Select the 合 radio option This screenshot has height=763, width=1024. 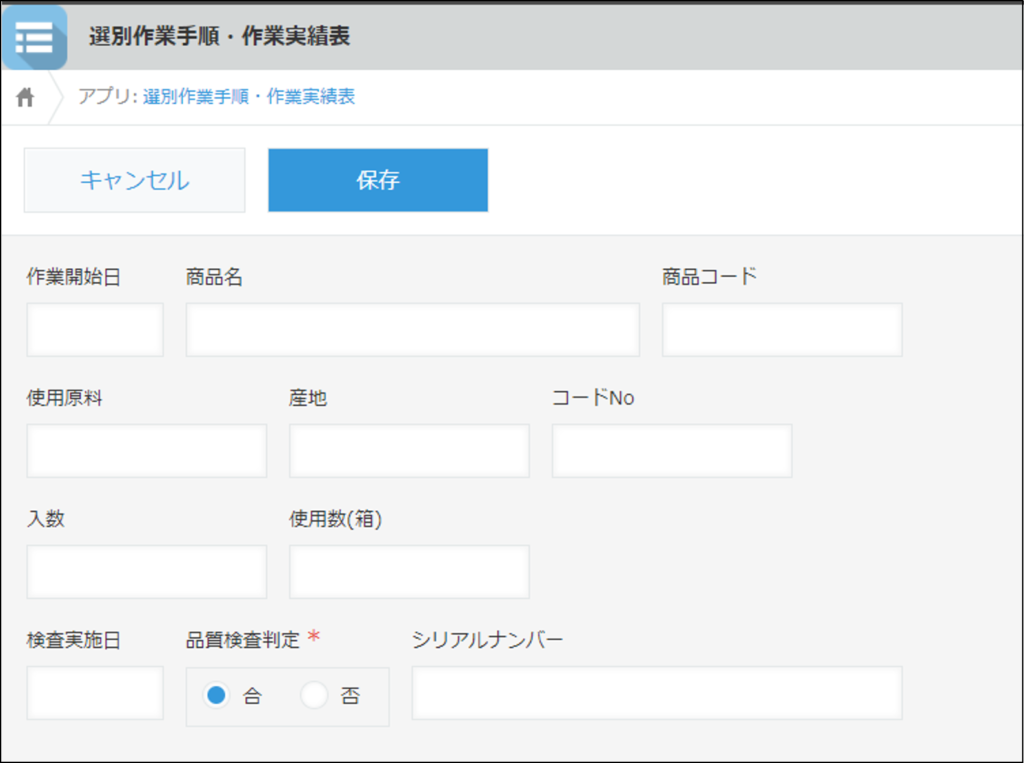tap(216, 696)
